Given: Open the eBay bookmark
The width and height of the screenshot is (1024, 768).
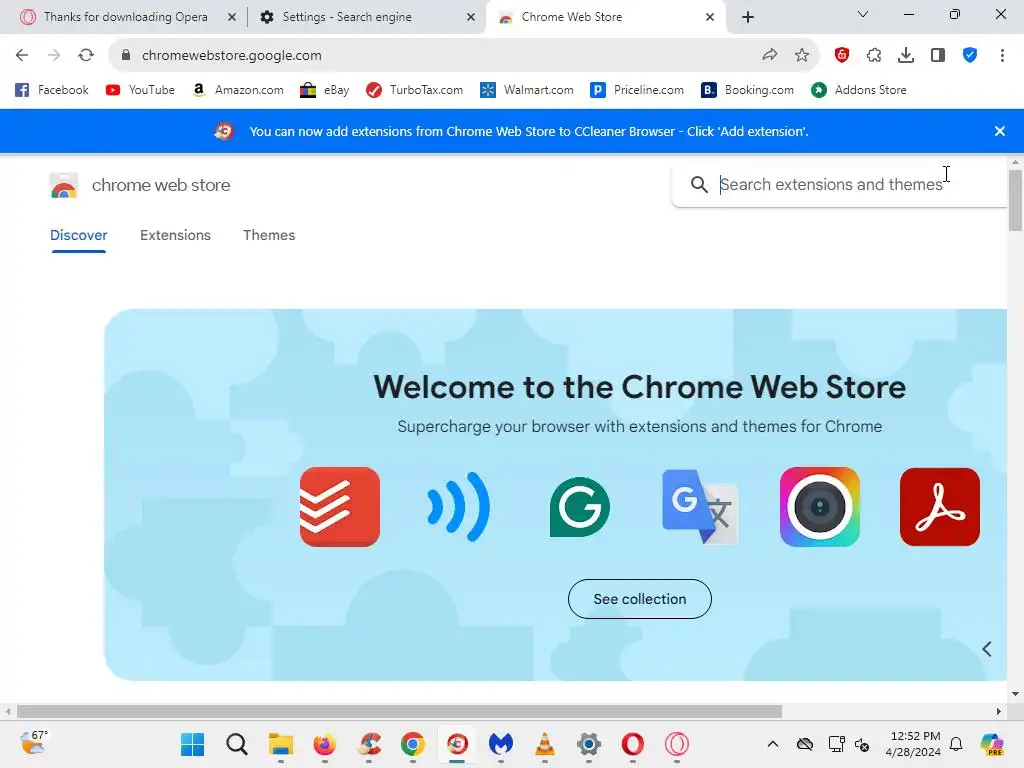Looking at the screenshot, I should (325, 90).
